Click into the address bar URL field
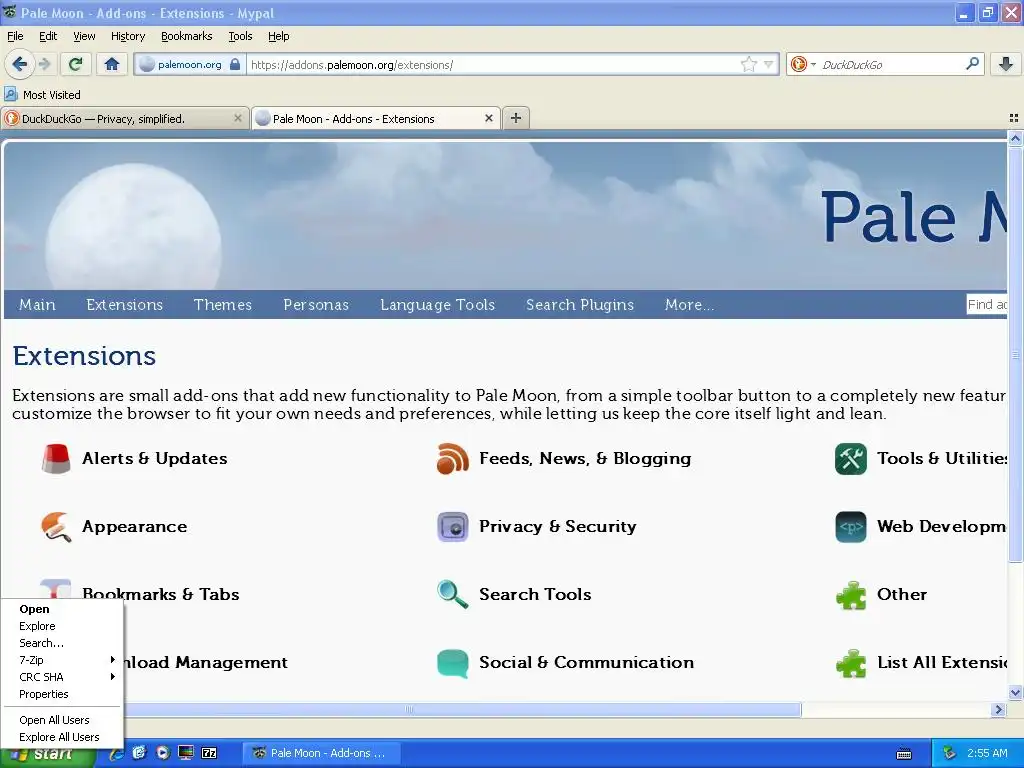Viewport: 1024px width, 768px height. (493, 64)
